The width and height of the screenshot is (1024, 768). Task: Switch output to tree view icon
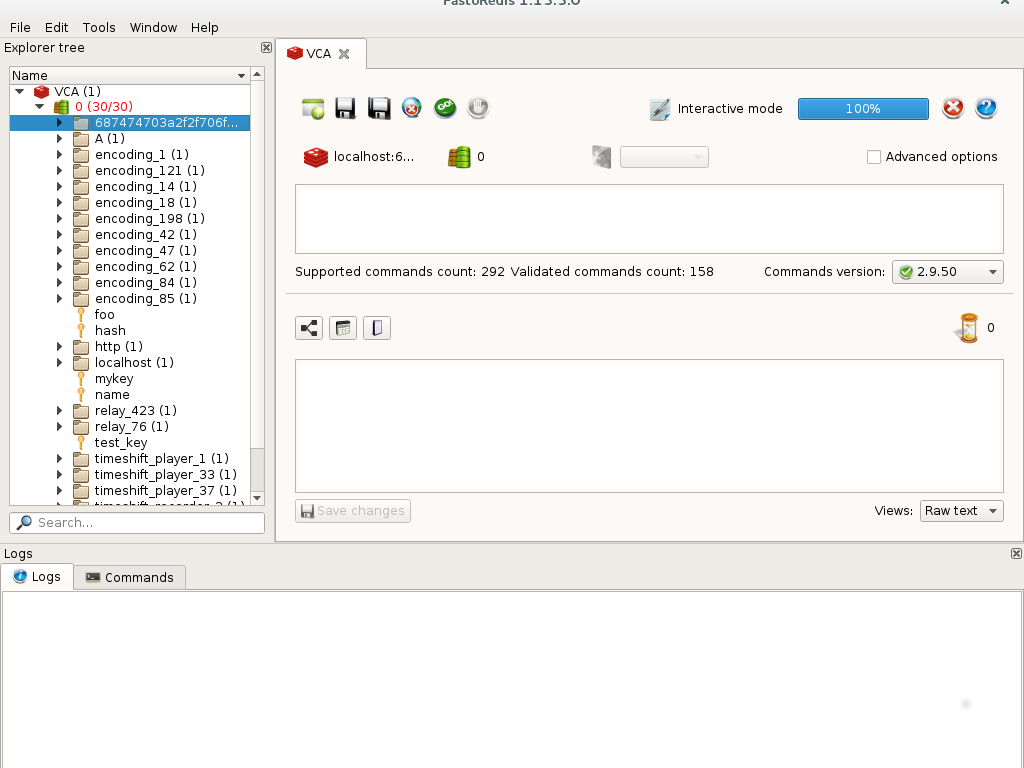[x=309, y=328]
